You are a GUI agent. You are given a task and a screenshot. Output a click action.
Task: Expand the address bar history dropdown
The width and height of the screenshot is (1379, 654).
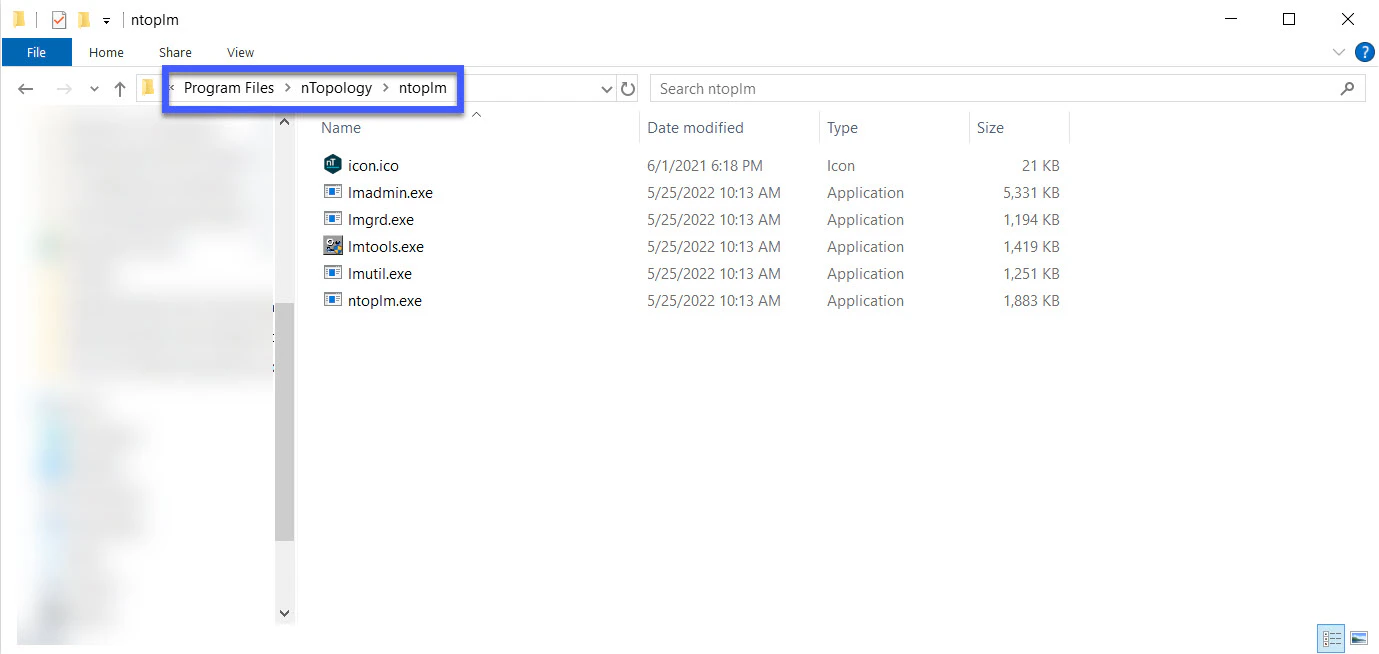606,89
